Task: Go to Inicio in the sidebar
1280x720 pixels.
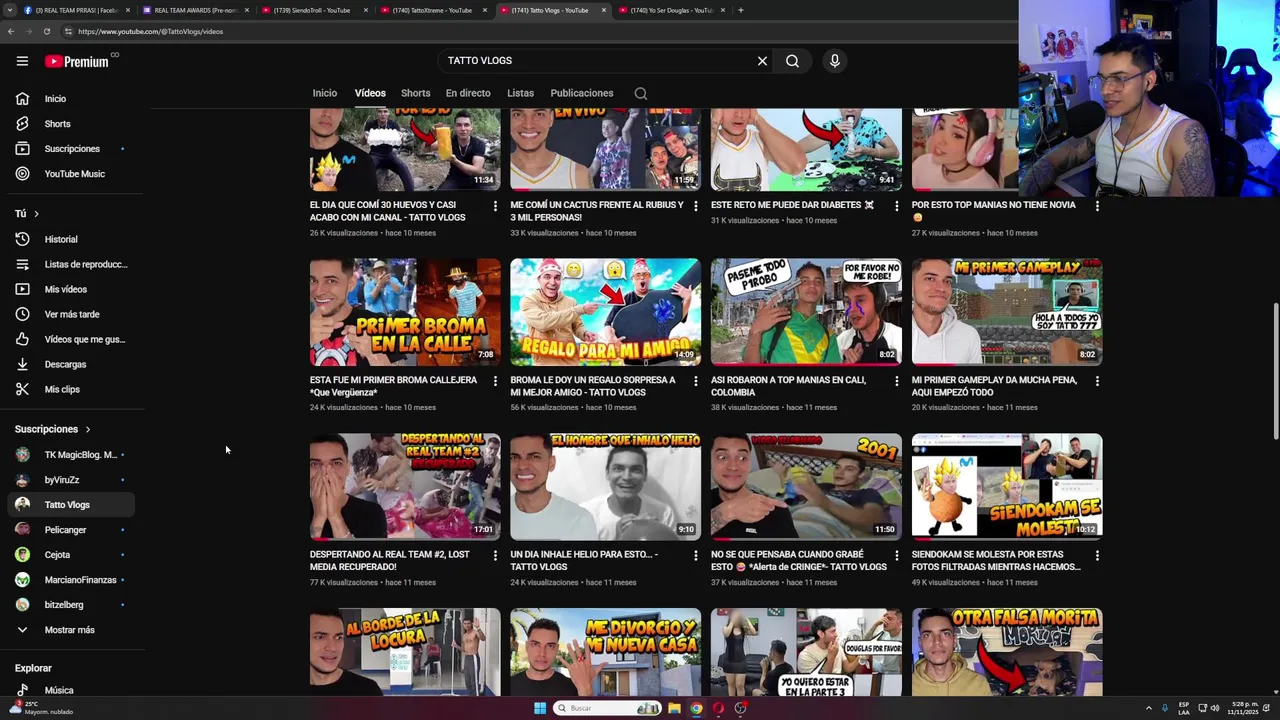Action: click(69, 99)
